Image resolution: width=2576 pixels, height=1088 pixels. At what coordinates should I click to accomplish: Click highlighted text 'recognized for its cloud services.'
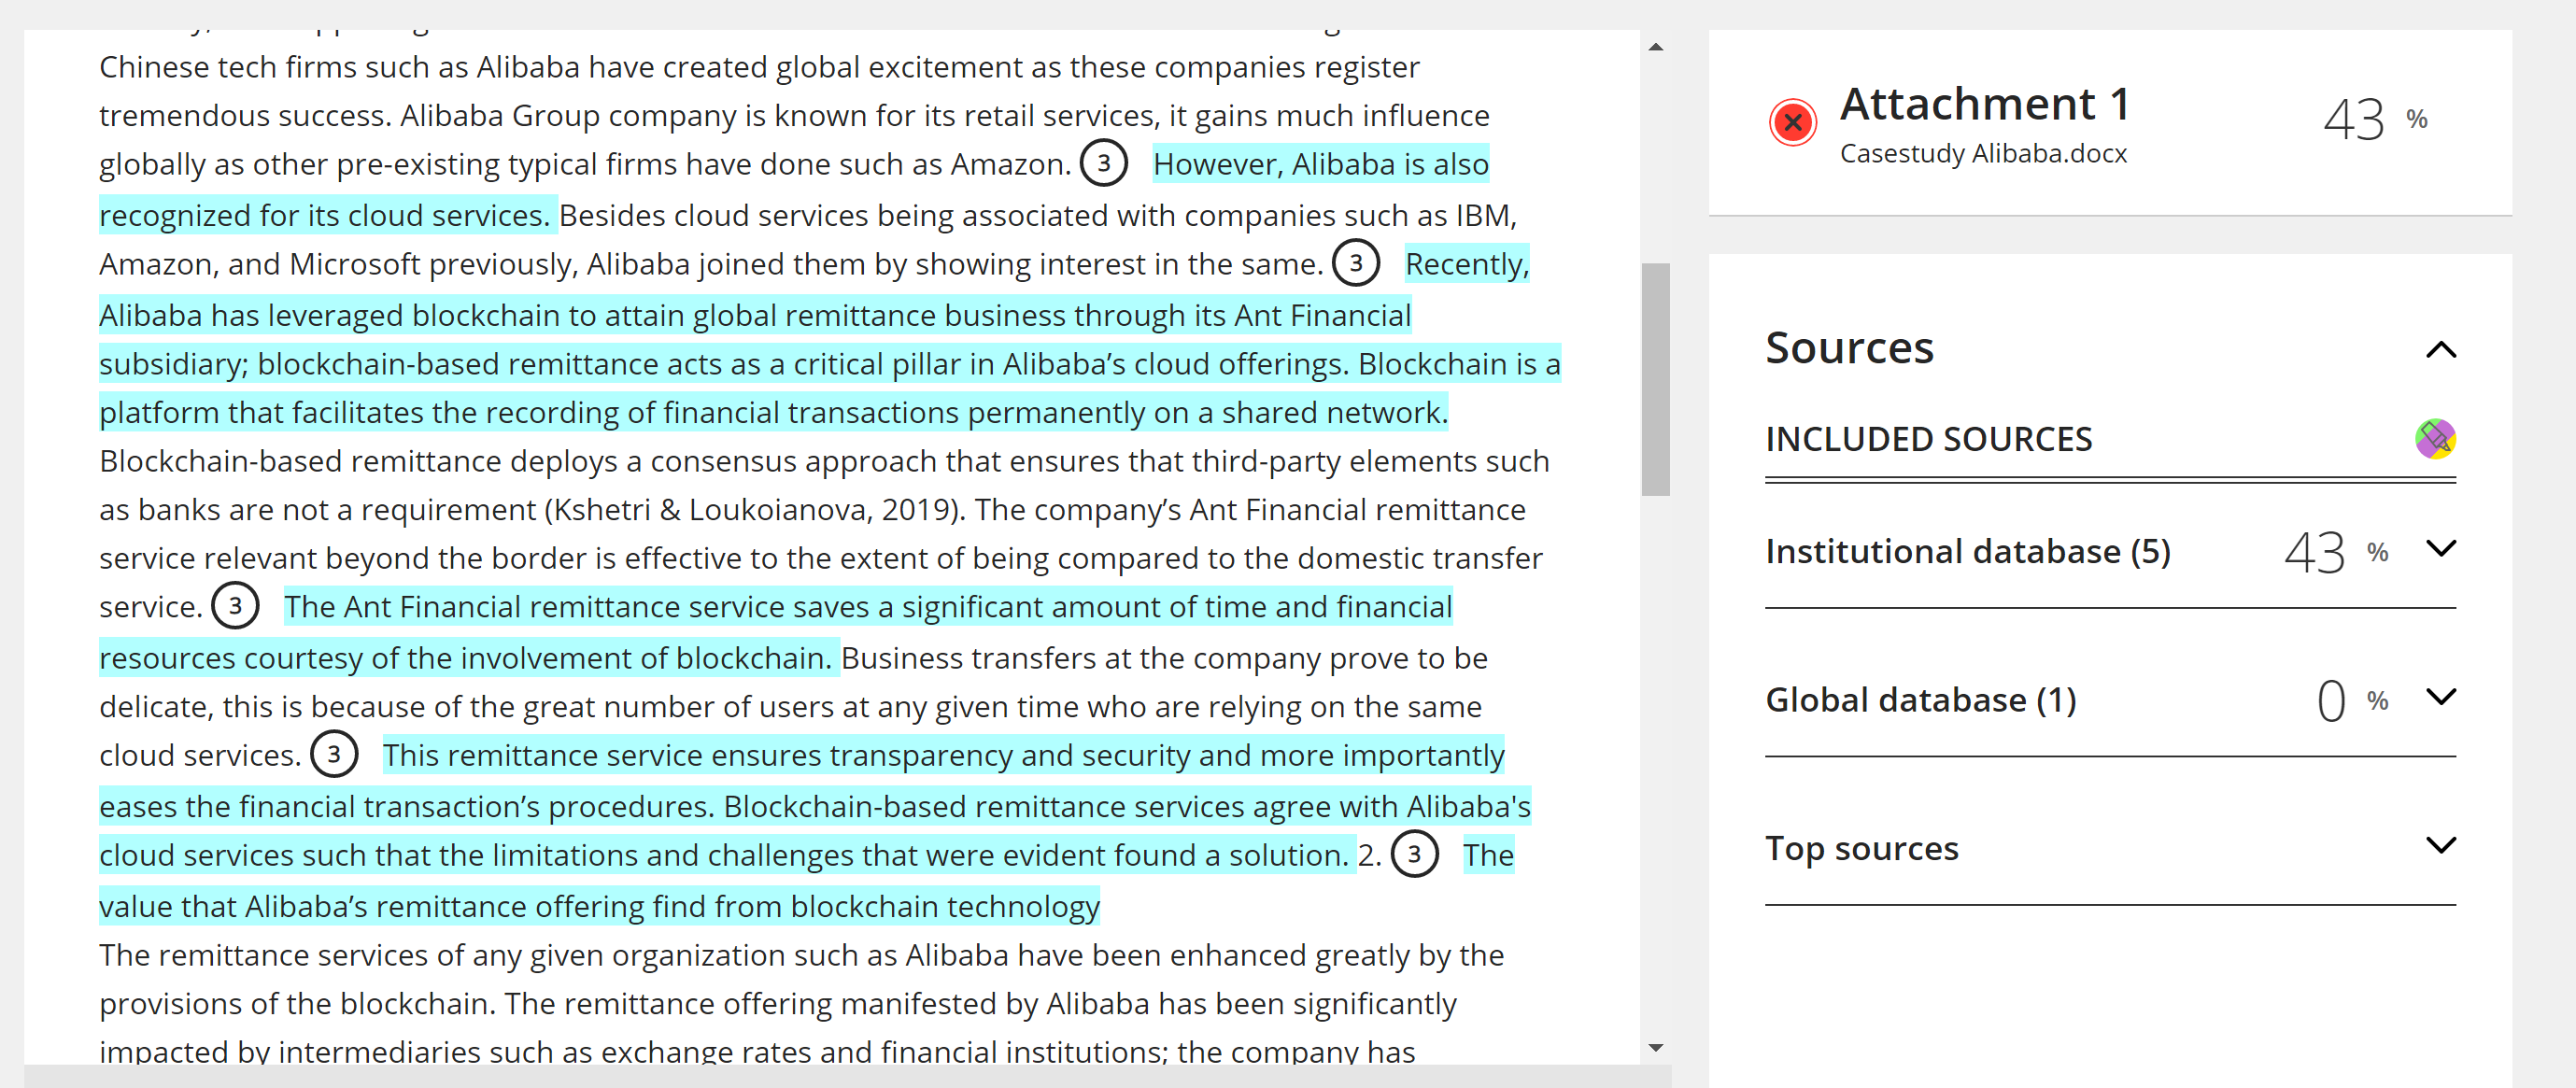click(326, 215)
